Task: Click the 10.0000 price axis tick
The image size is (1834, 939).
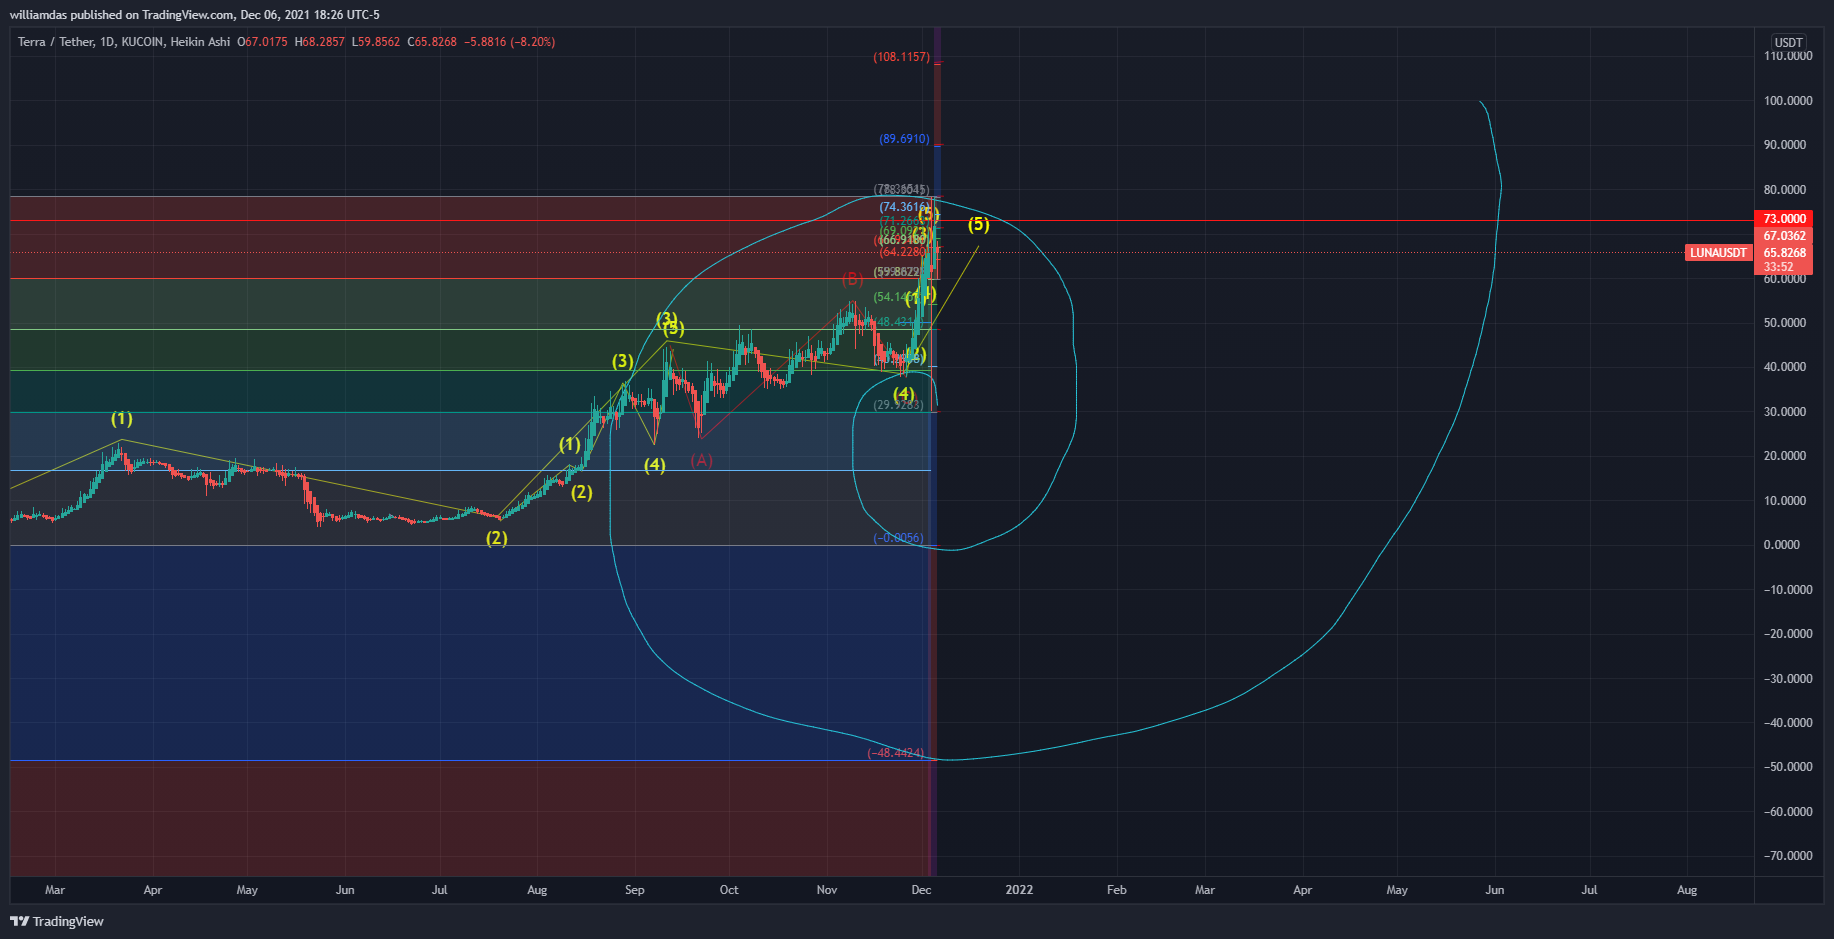Action: 1785,501
